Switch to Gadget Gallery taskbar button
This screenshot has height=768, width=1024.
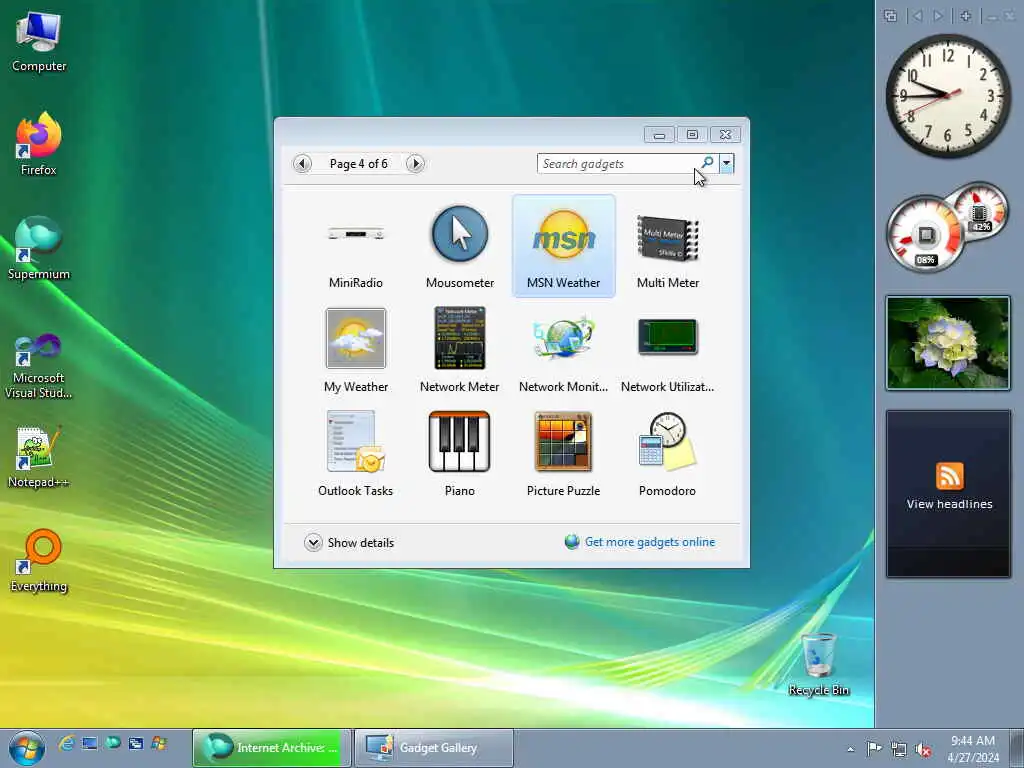(434, 748)
